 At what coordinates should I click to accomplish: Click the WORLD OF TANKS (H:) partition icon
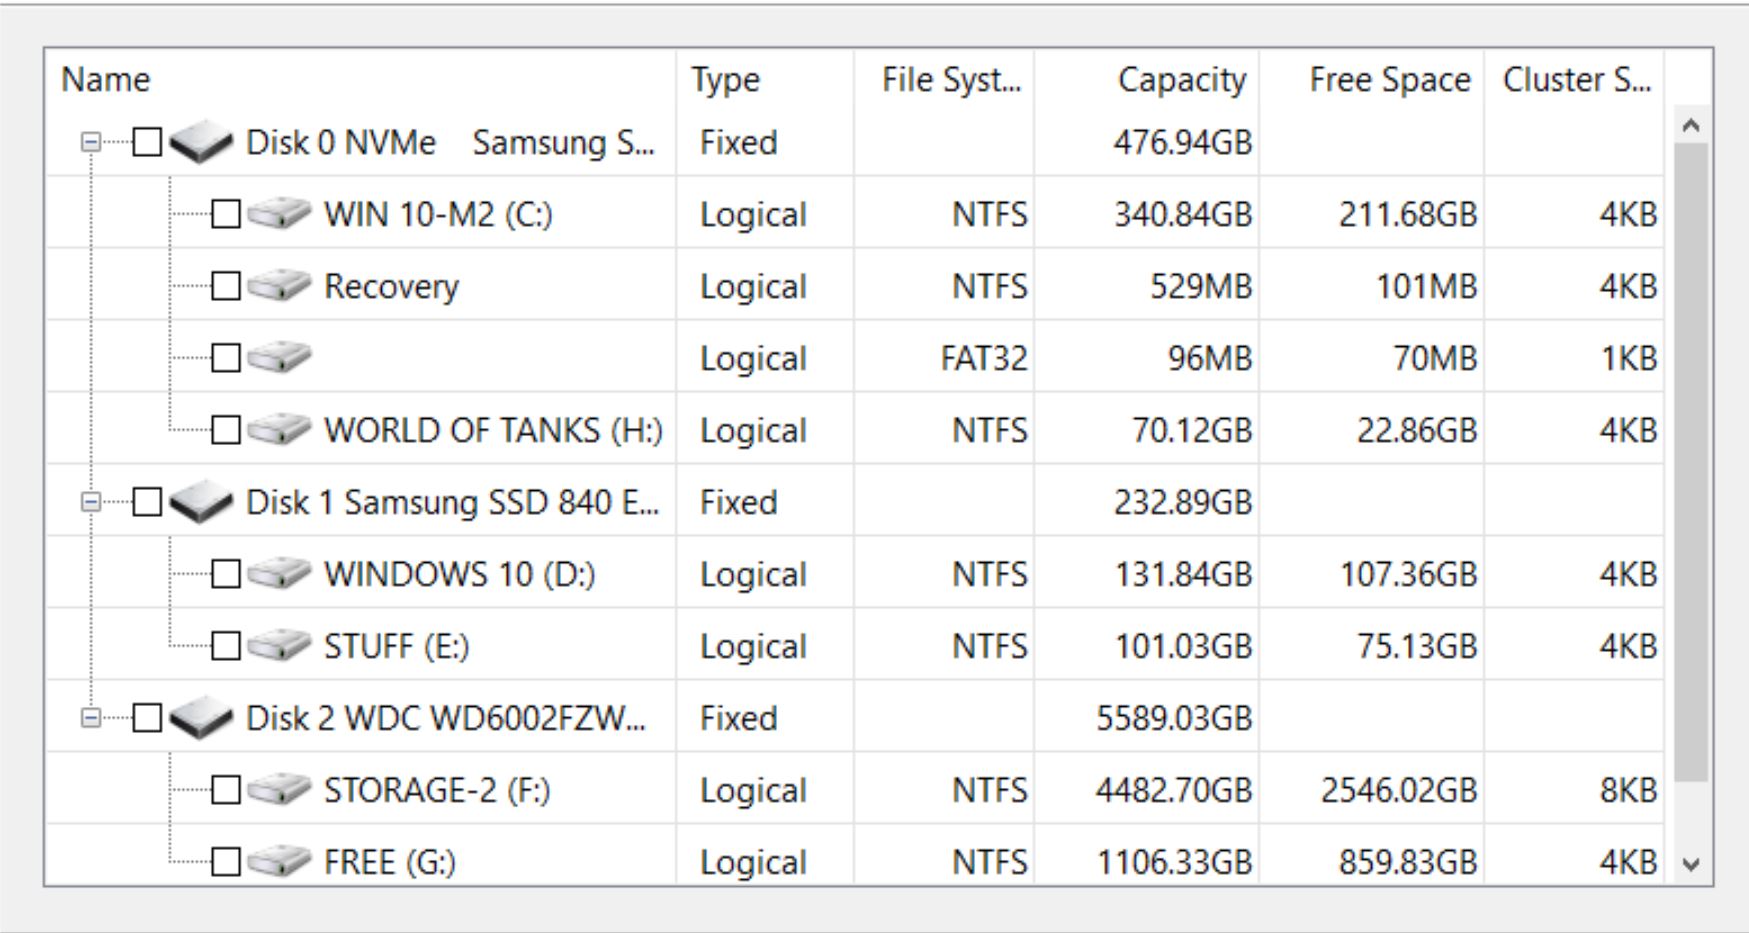[x=280, y=430]
